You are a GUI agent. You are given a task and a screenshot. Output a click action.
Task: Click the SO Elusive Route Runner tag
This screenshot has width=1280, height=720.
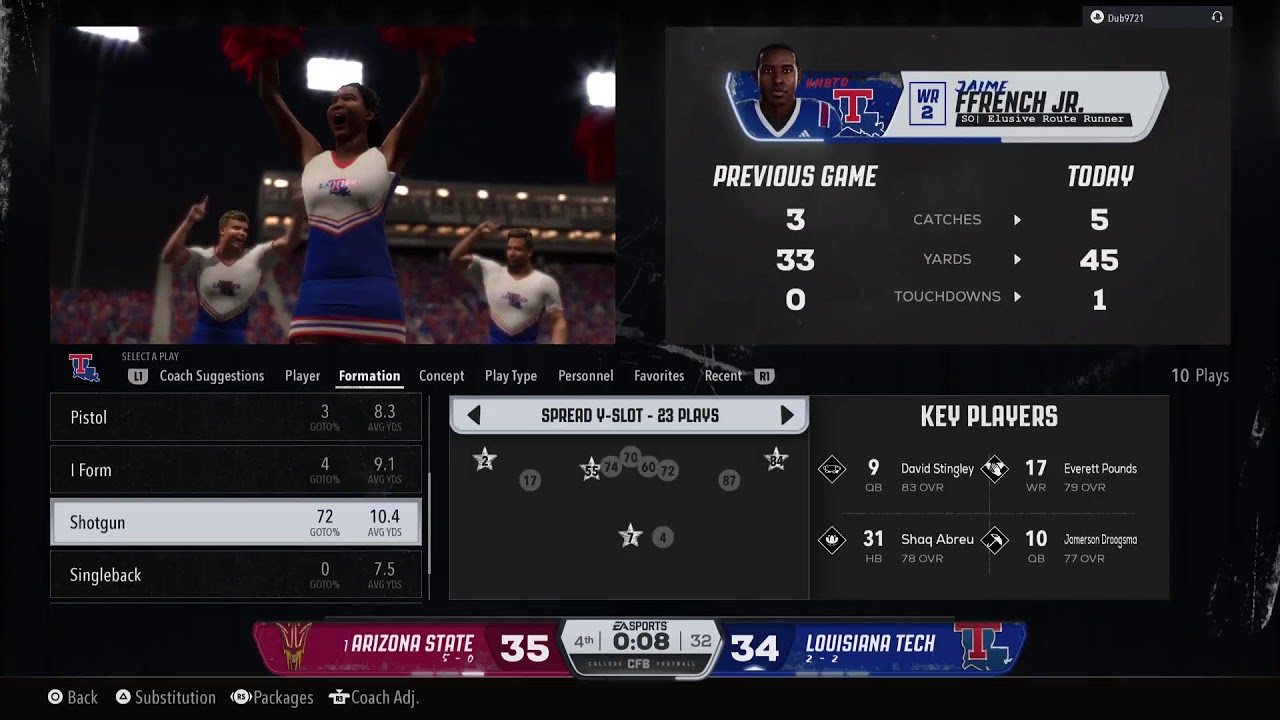(x=1043, y=119)
